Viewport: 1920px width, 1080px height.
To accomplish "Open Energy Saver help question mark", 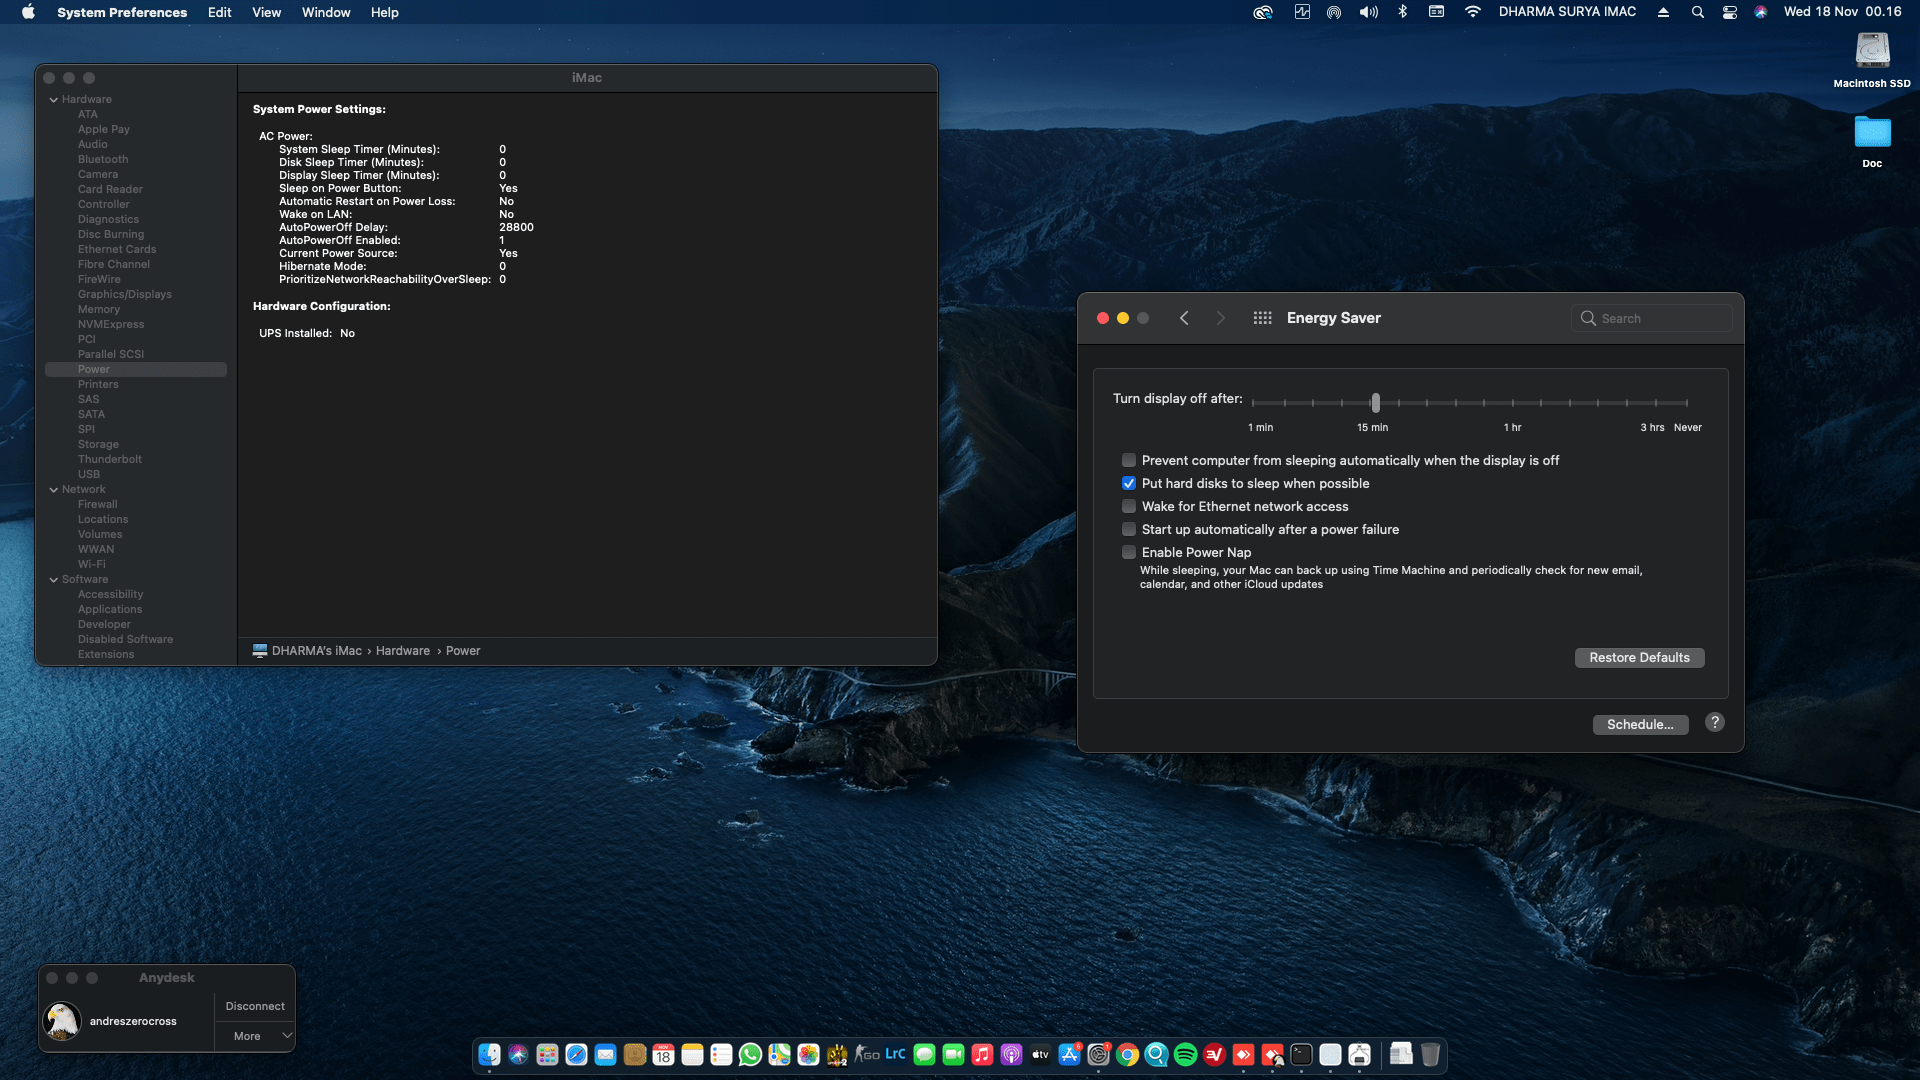I will coord(1715,723).
